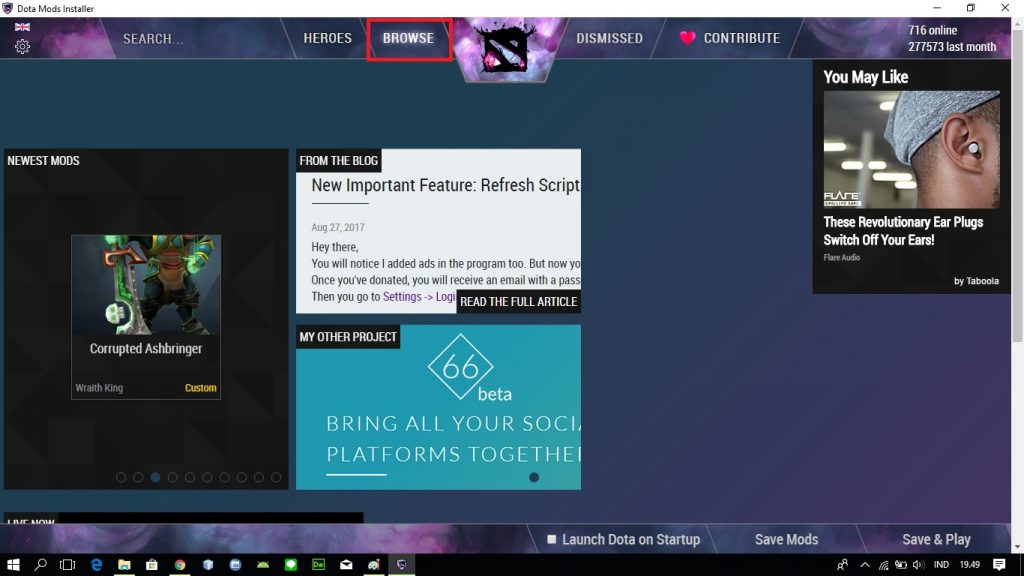
Task: Open the settings gear icon
Action: tap(22, 46)
